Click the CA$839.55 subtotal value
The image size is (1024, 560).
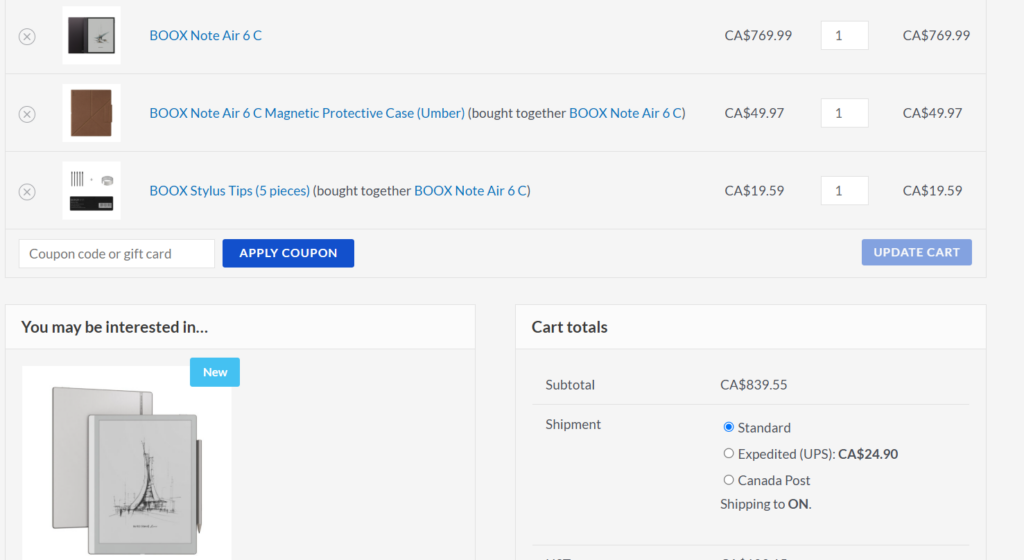754,384
